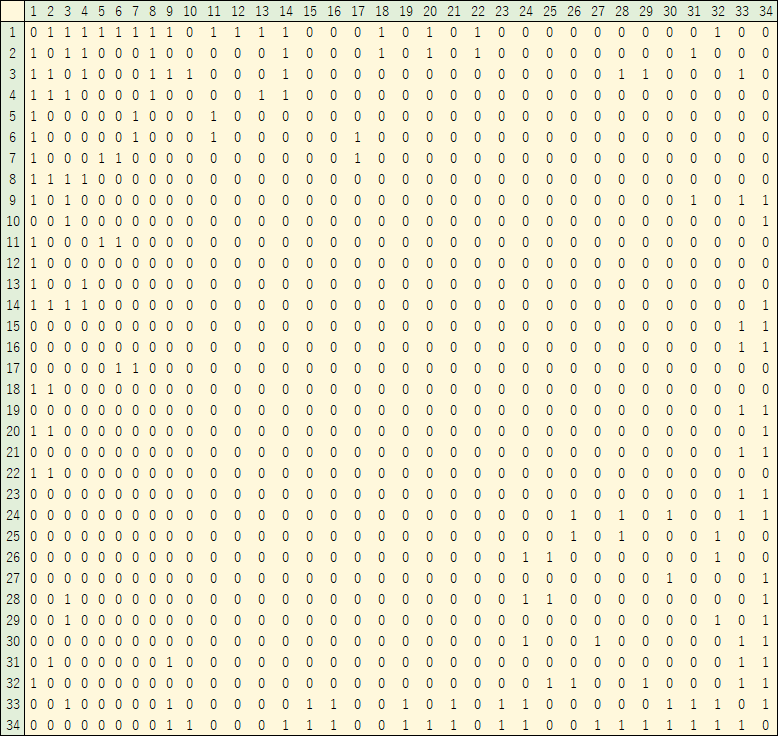Viewport: 778px width, 736px height.
Task: Click the 1 at row 24, column 26
Action: pos(574,516)
